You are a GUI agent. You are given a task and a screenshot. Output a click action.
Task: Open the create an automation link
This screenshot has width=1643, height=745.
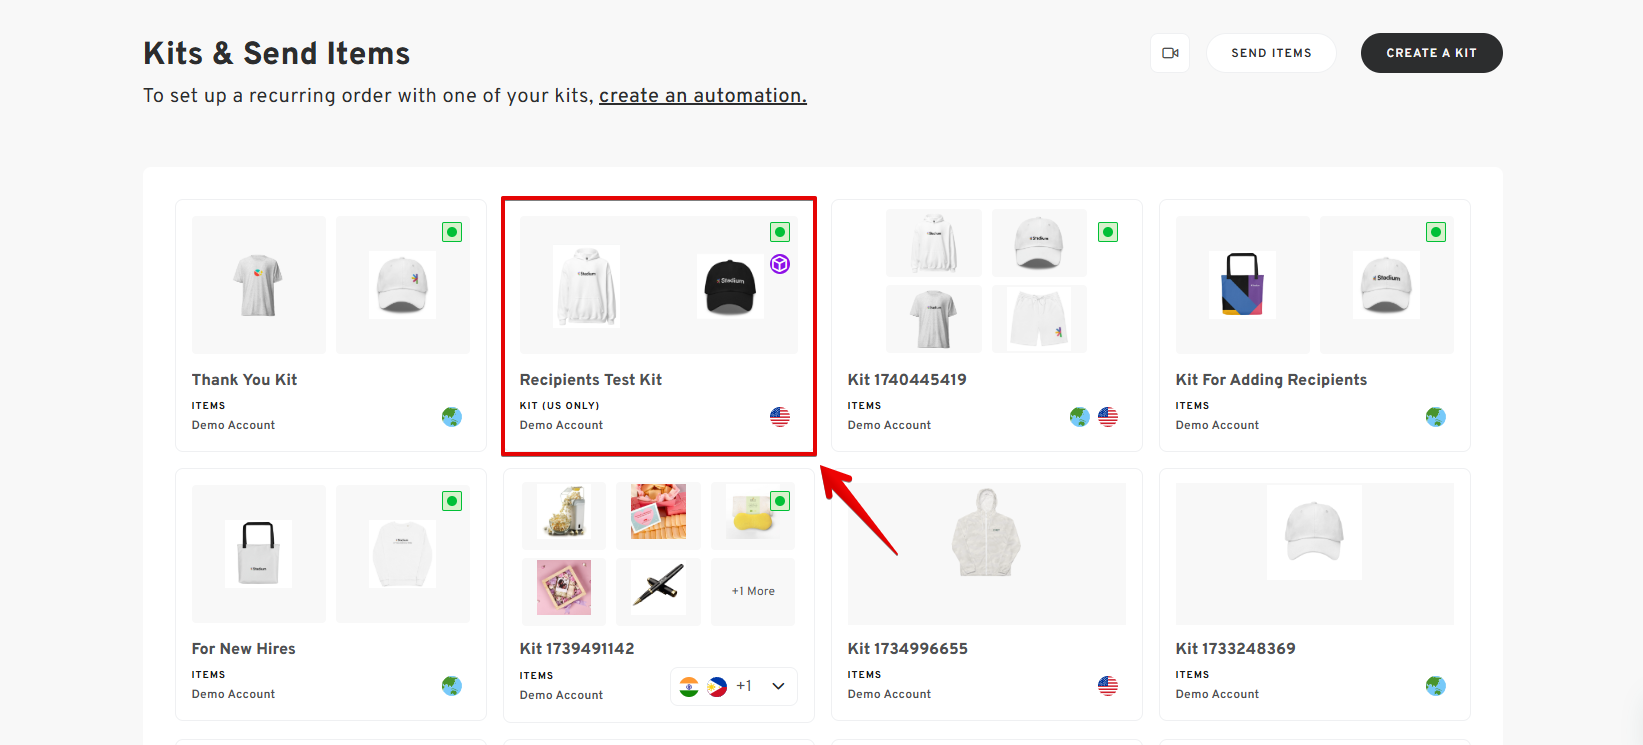[702, 96]
